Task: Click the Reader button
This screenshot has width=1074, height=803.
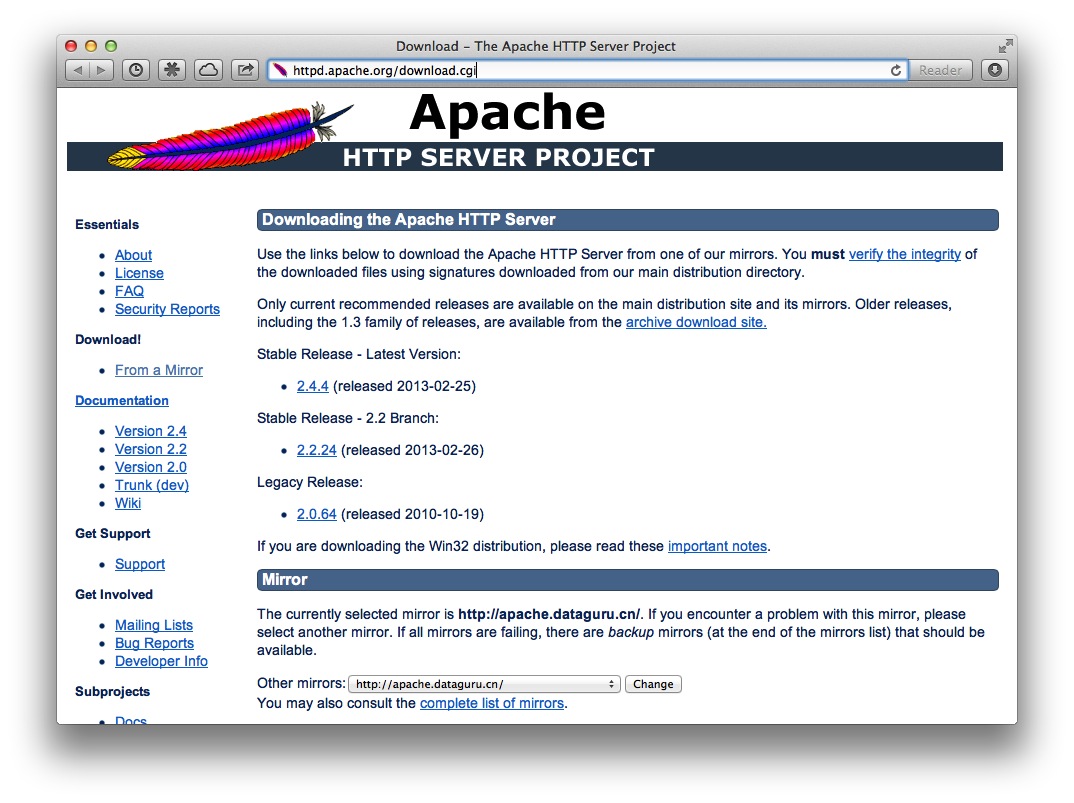Action: tap(940, 70)
